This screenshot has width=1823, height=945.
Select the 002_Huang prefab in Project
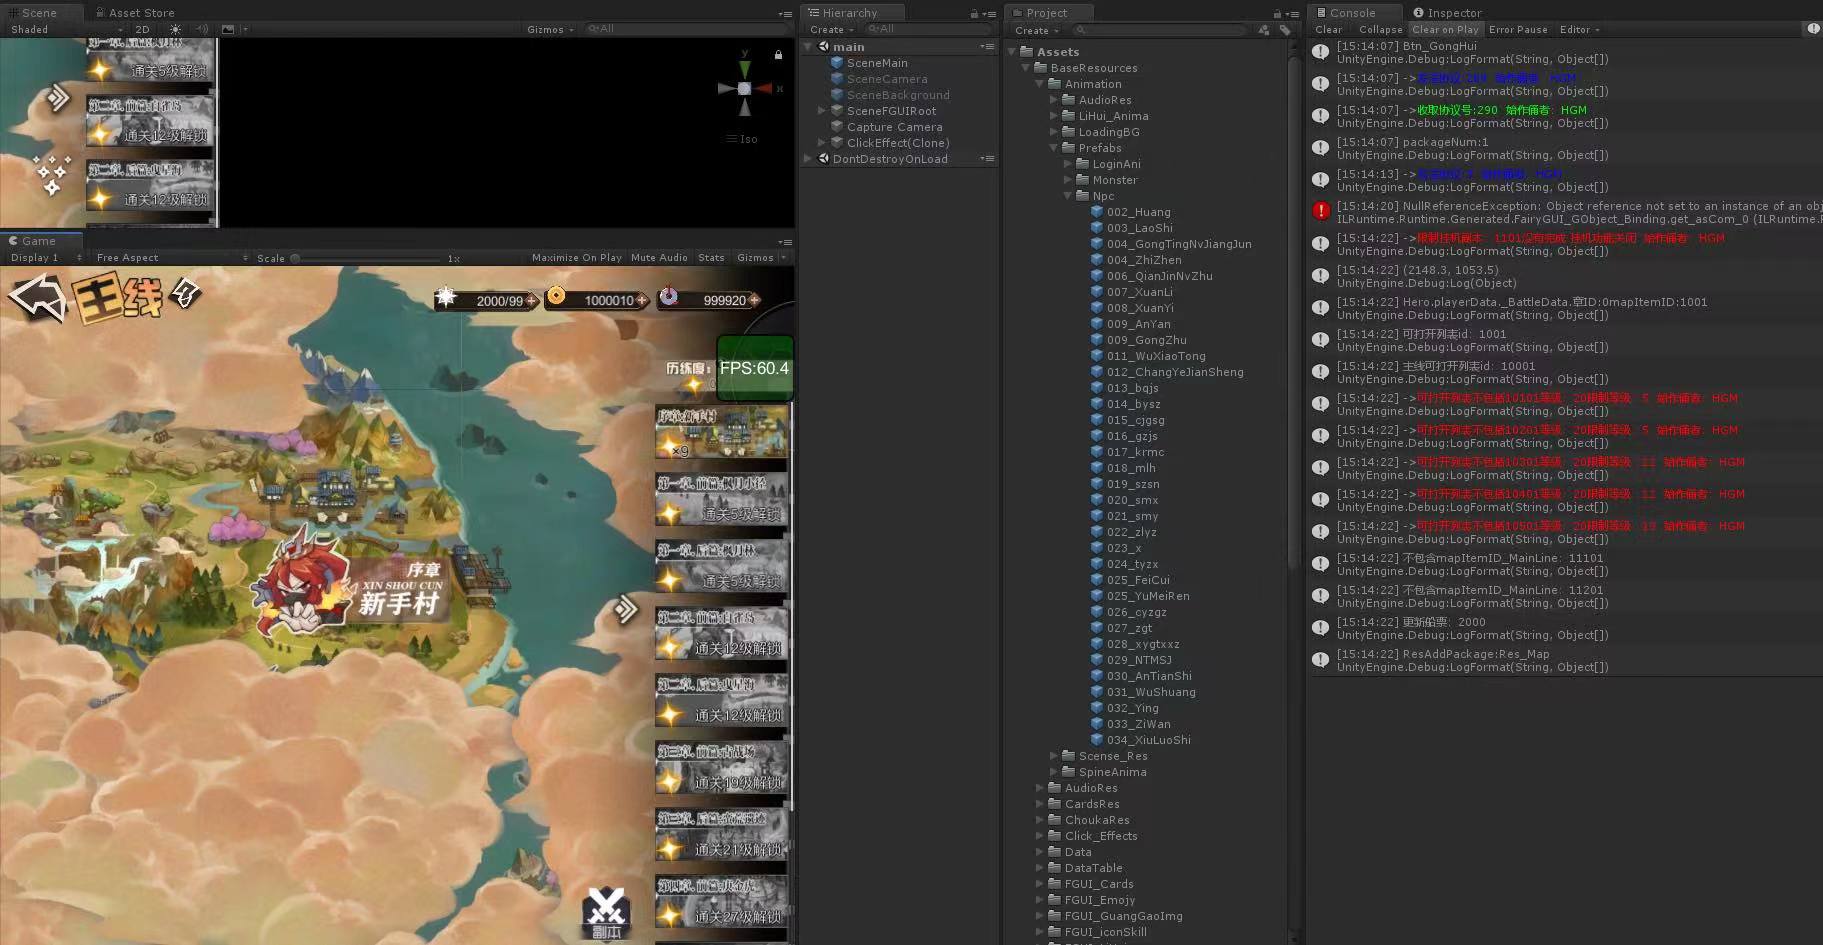pyautogui.click(x=1138, y=212)
